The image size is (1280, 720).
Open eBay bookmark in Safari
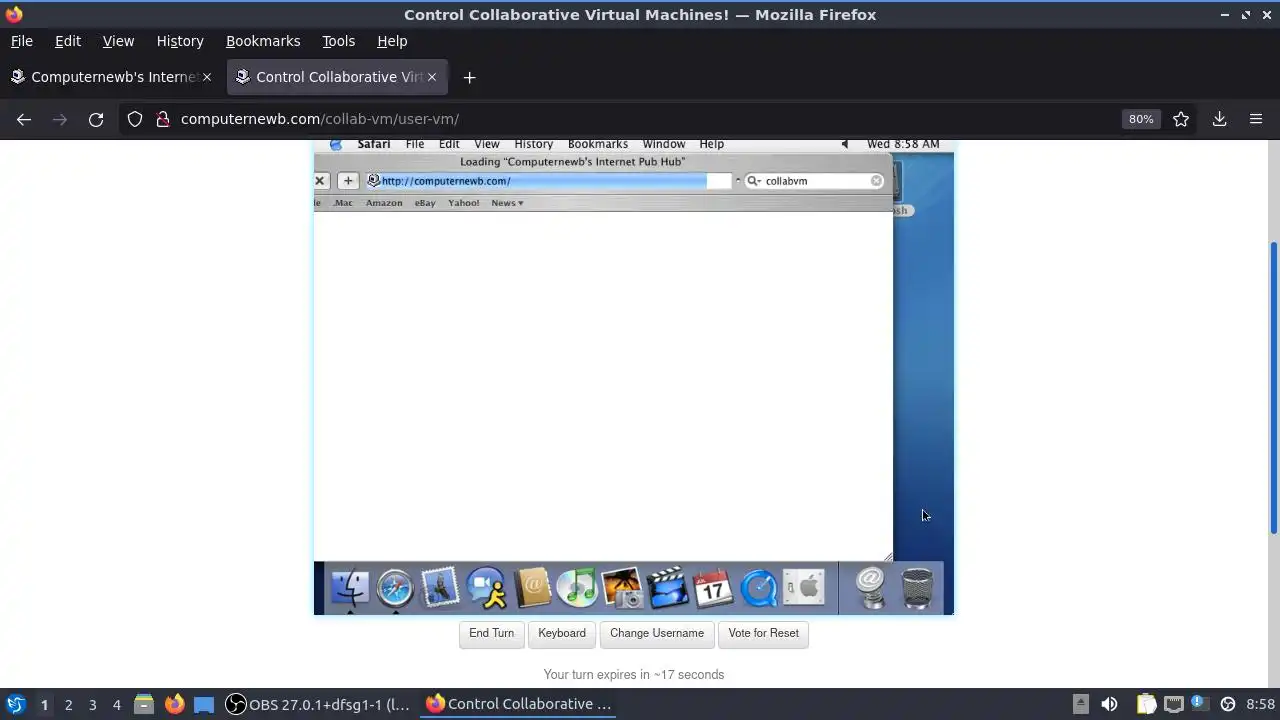[425, 203]
